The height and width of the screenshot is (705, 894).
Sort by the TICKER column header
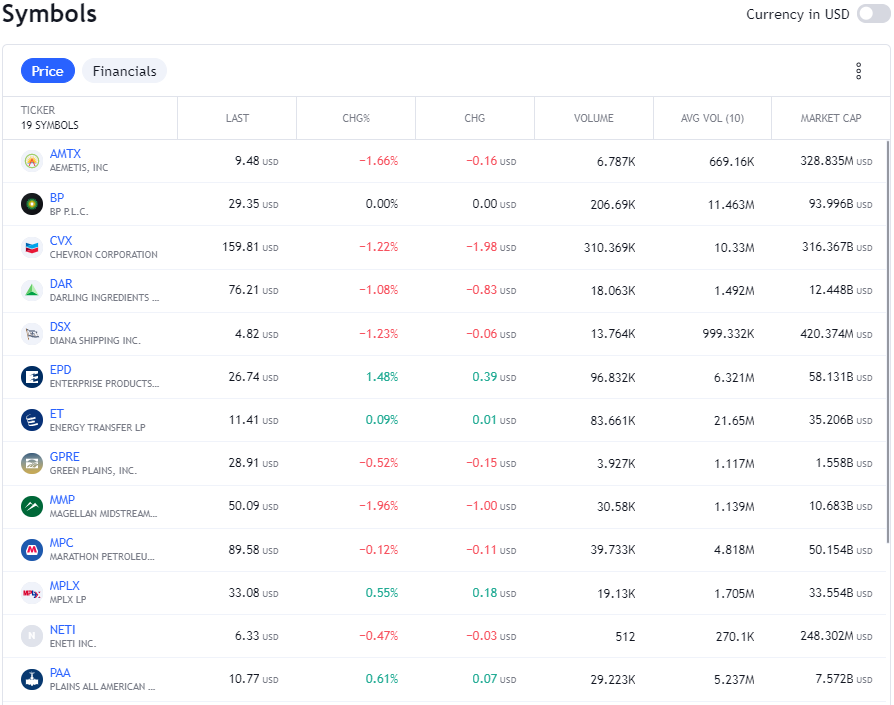coord(38,110)
